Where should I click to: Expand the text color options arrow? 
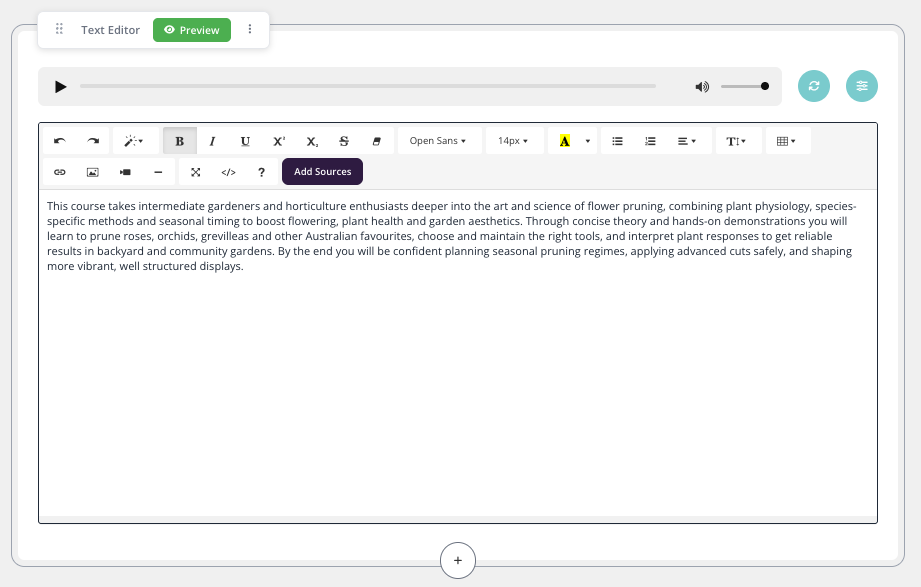(588, 141)
